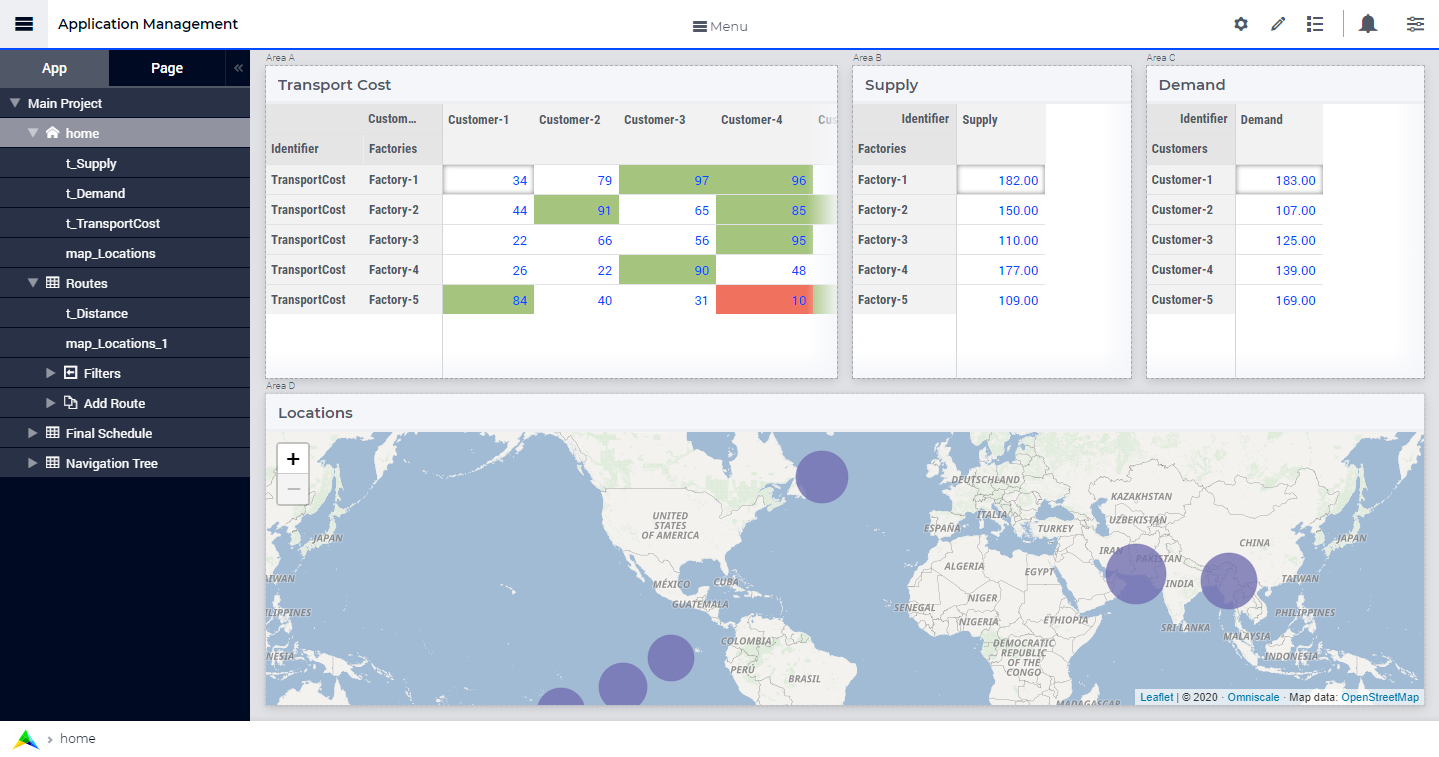
Task: Click the Add Route dialog icon
Action: coord(71,403)
